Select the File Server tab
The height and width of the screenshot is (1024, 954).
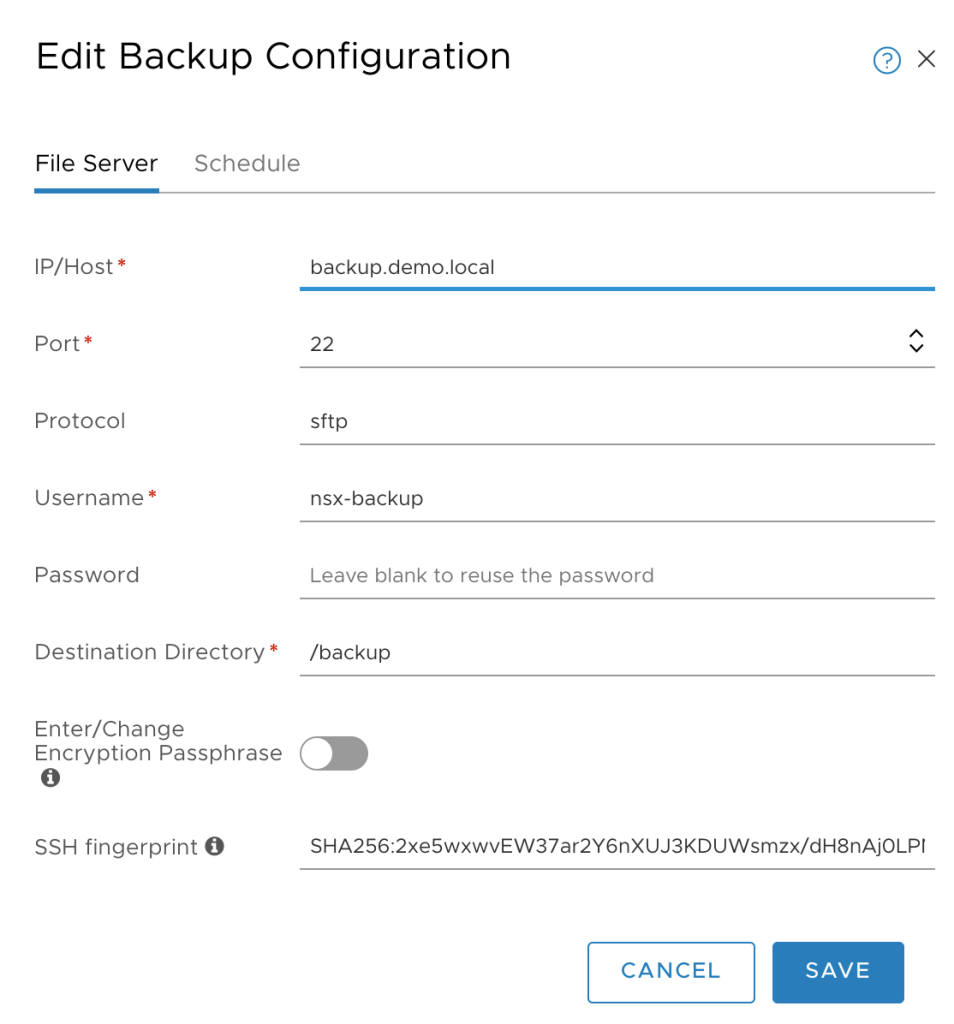pos(96,164)
